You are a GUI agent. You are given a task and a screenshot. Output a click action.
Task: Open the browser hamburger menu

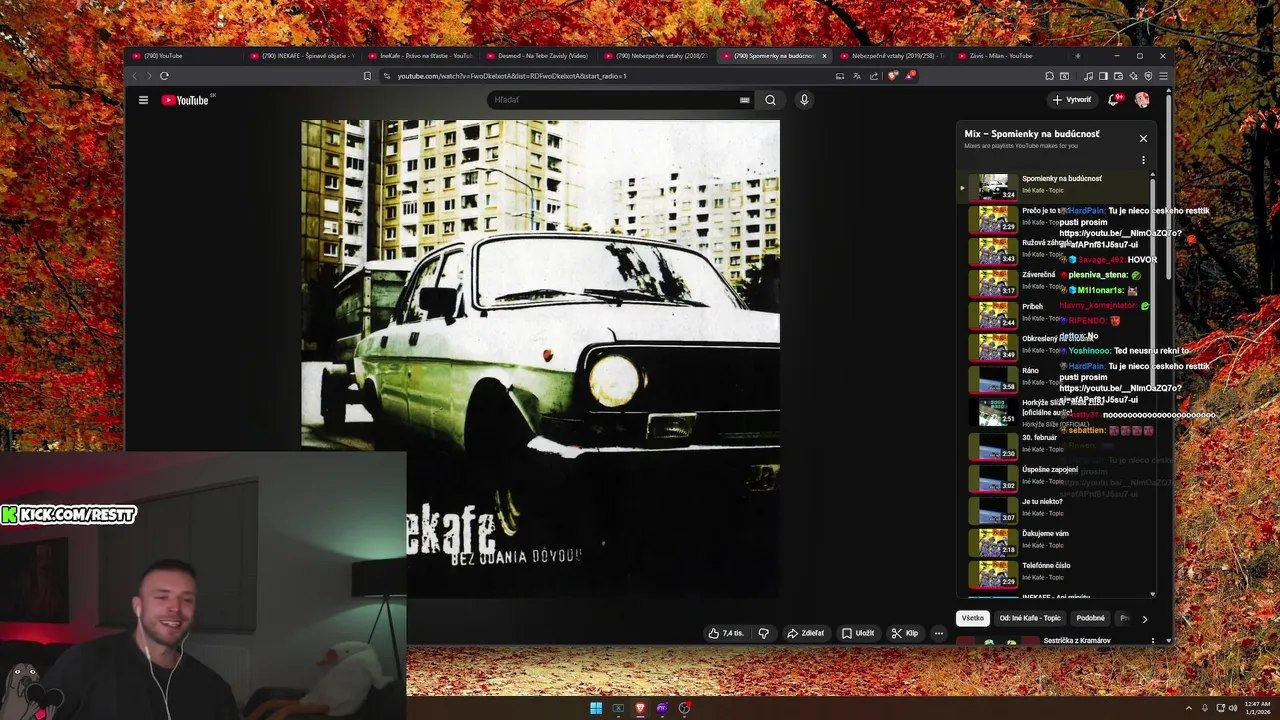1163,76
